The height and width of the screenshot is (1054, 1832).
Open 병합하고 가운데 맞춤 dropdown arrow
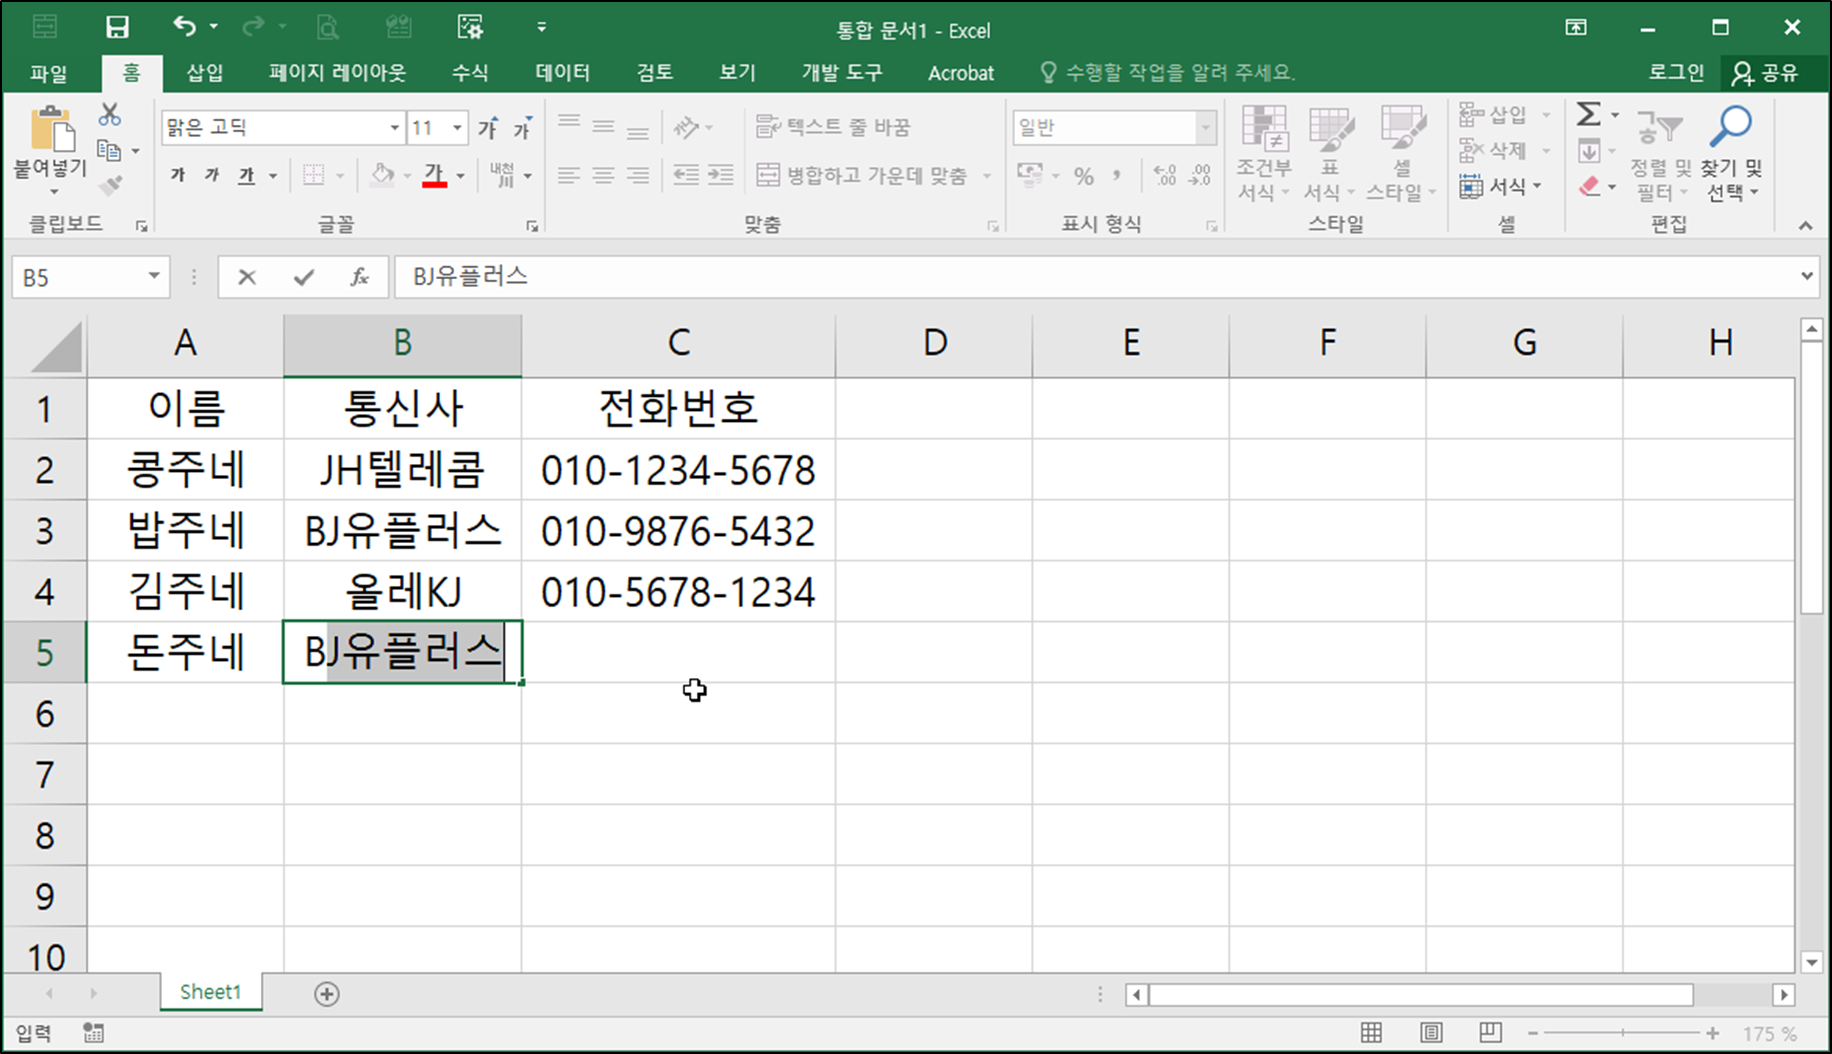pyautogui.click(x=987, y=176)
